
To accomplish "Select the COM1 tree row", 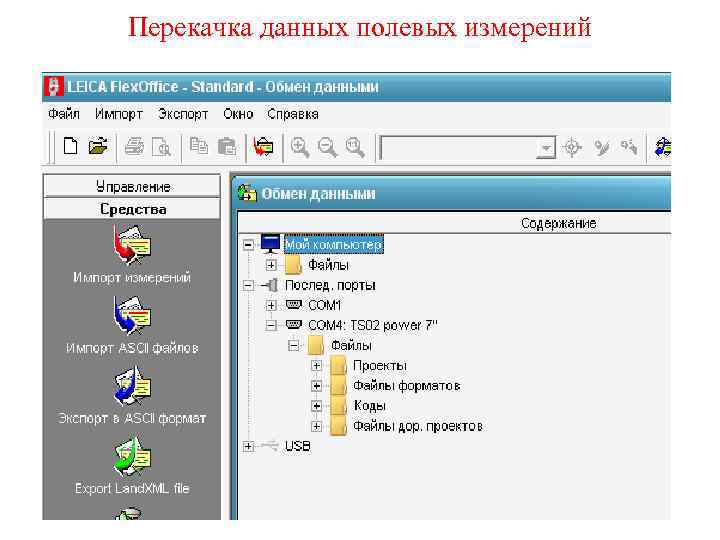I will point(325,305).
